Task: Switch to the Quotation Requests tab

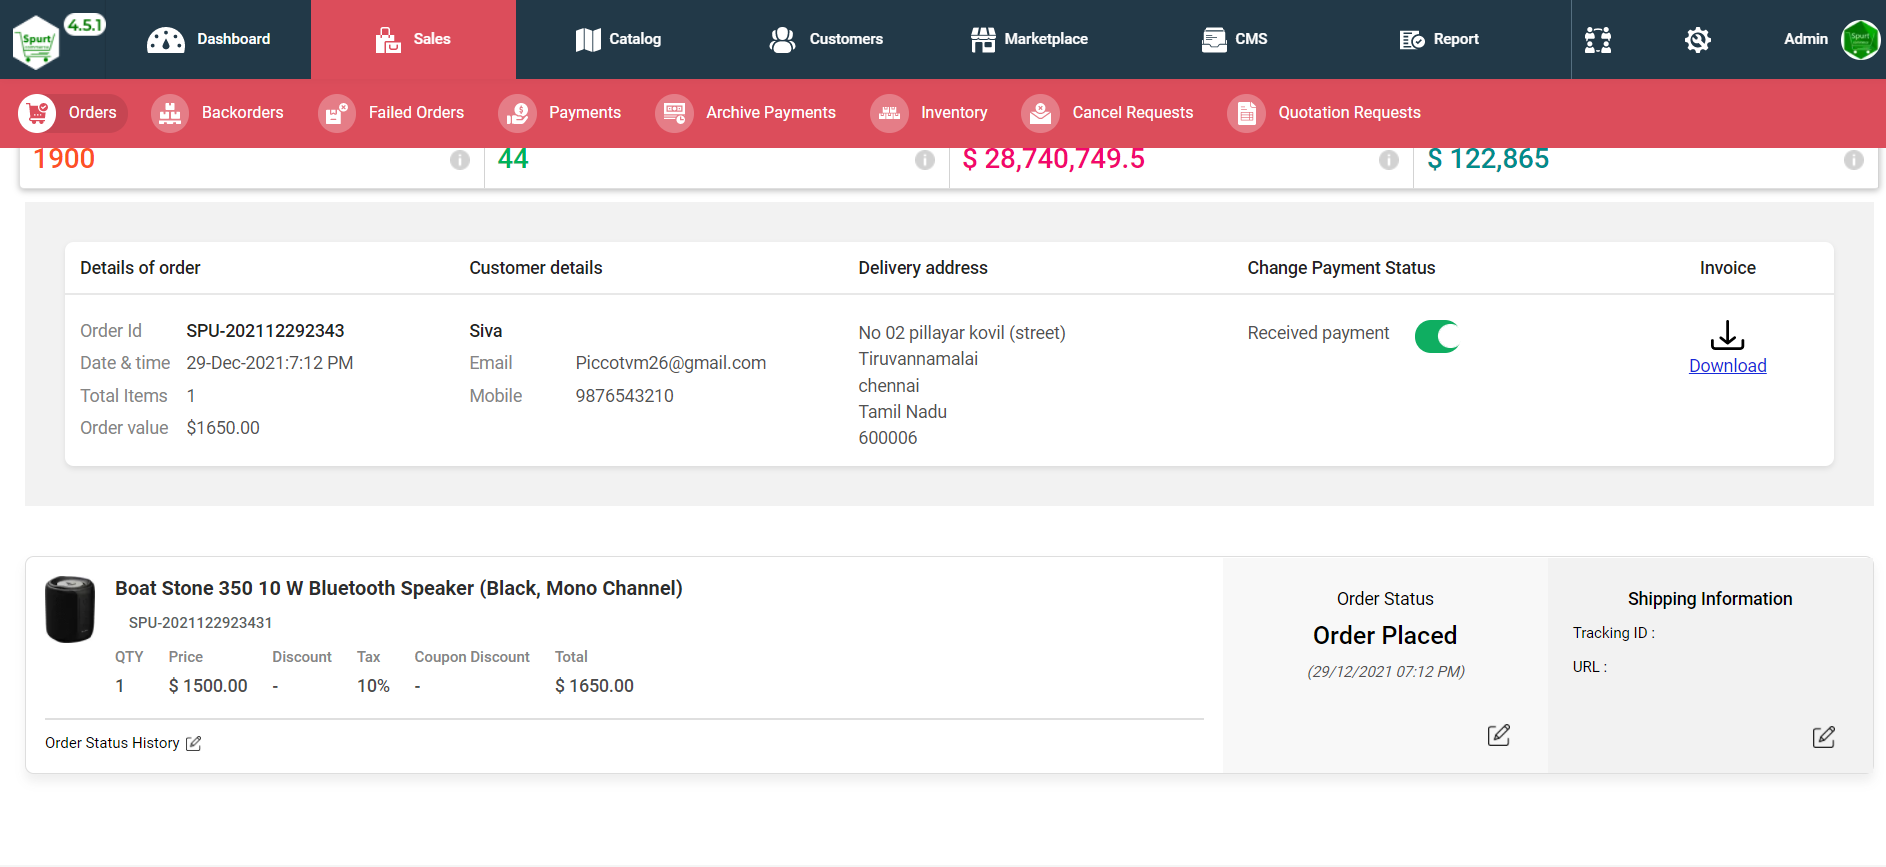Action: pyautogui.click(x=1324, y=113)
